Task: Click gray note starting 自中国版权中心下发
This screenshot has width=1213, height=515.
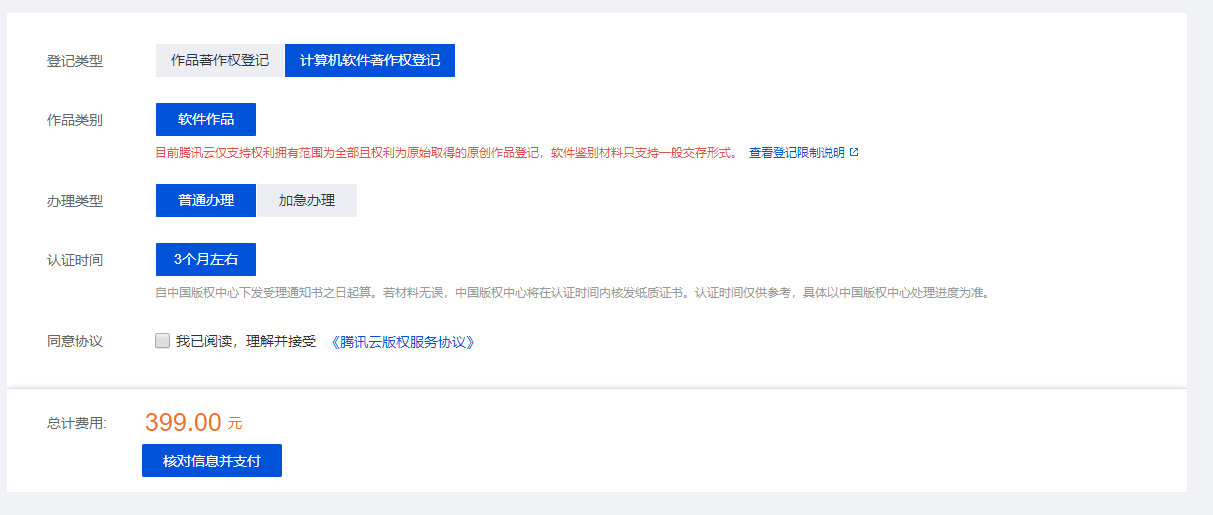Action: point(572,293)
